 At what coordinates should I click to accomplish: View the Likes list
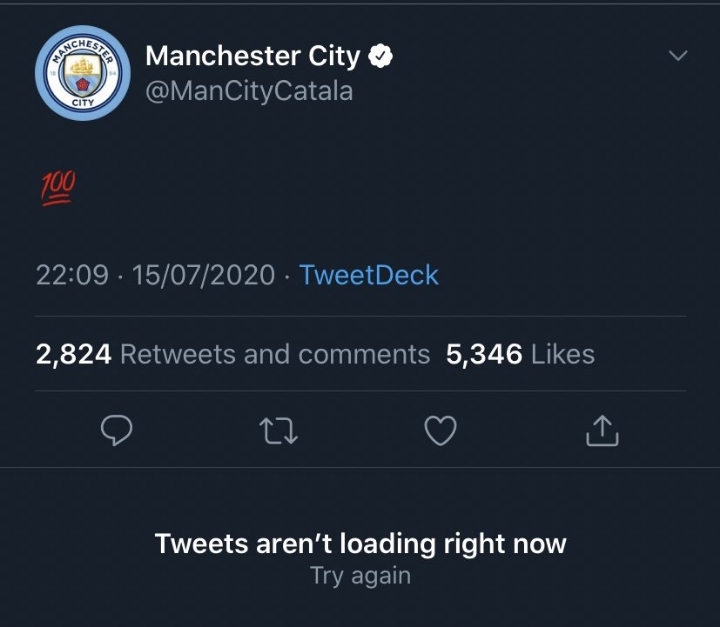click(x=562, y=354)
